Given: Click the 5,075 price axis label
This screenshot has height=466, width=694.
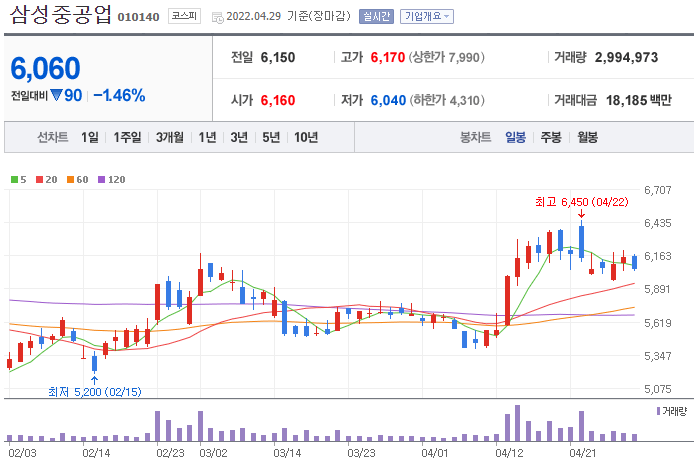Looking at the screenshot, I should coord(658,389).
